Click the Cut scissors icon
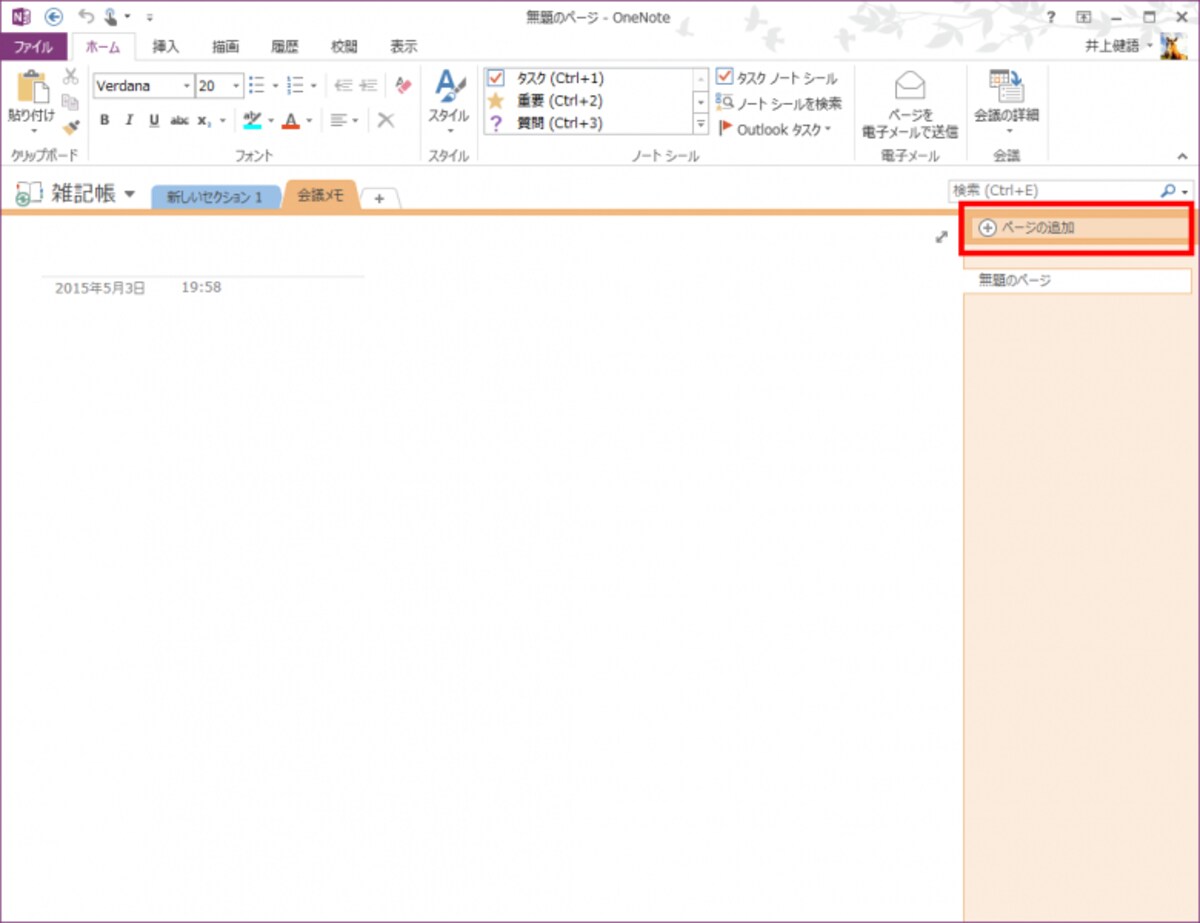 pos(70,77)
